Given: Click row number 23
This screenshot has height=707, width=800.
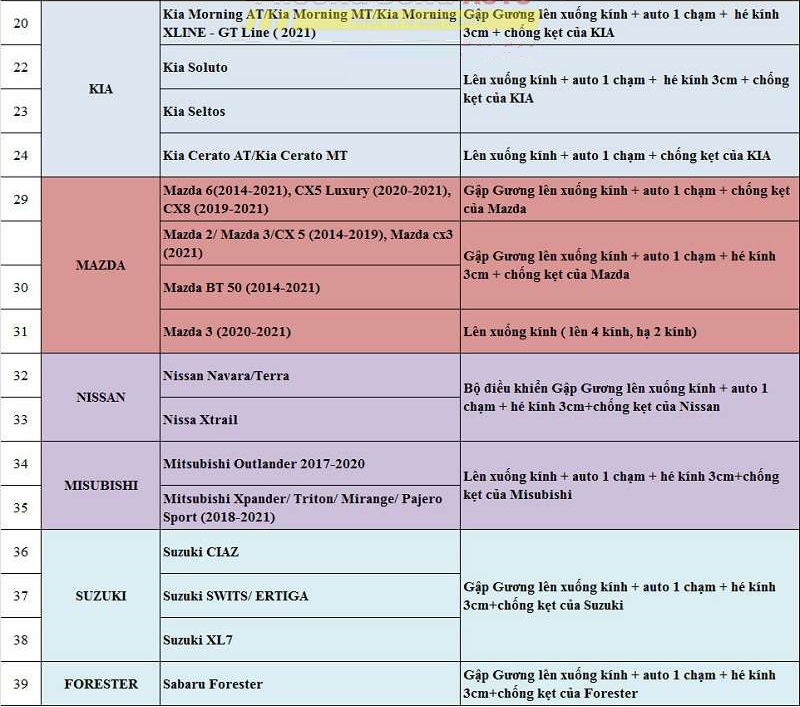Looking at the screenshot, I should tap(20, 111).
